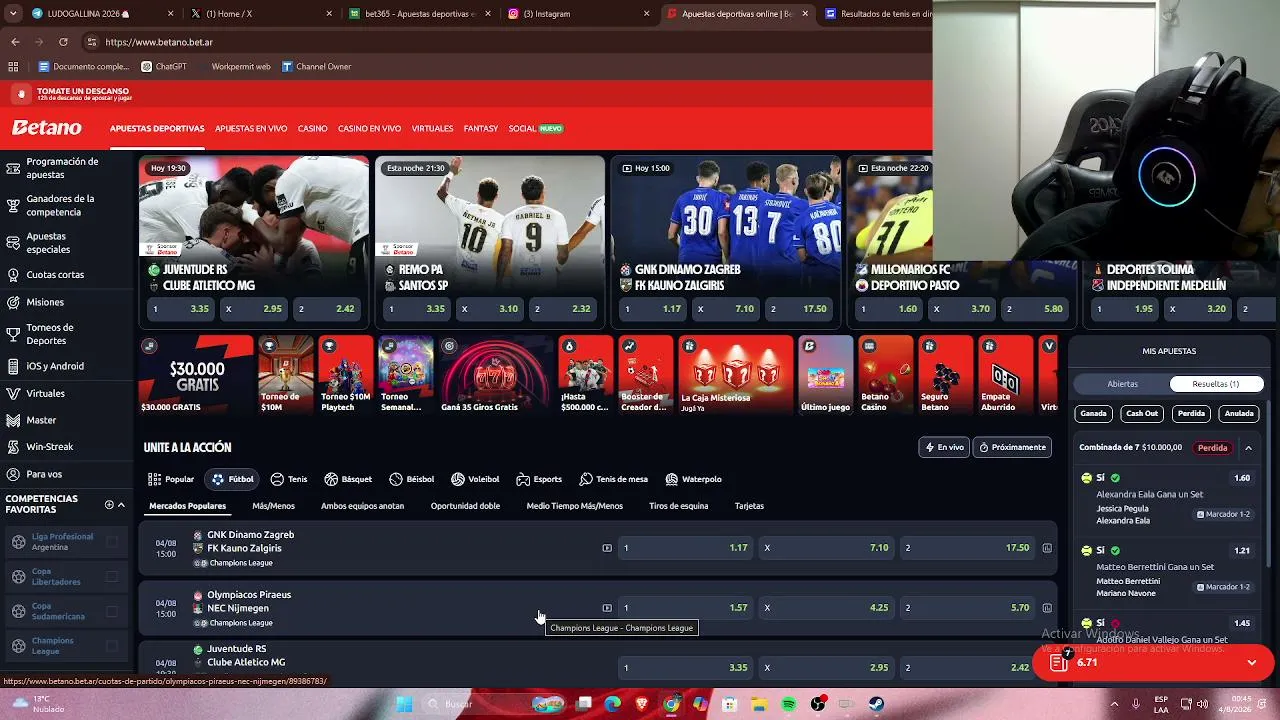Open the La Caja Misteriosa promo
The width and height of the screenshot is (1280, 720).
736,375
